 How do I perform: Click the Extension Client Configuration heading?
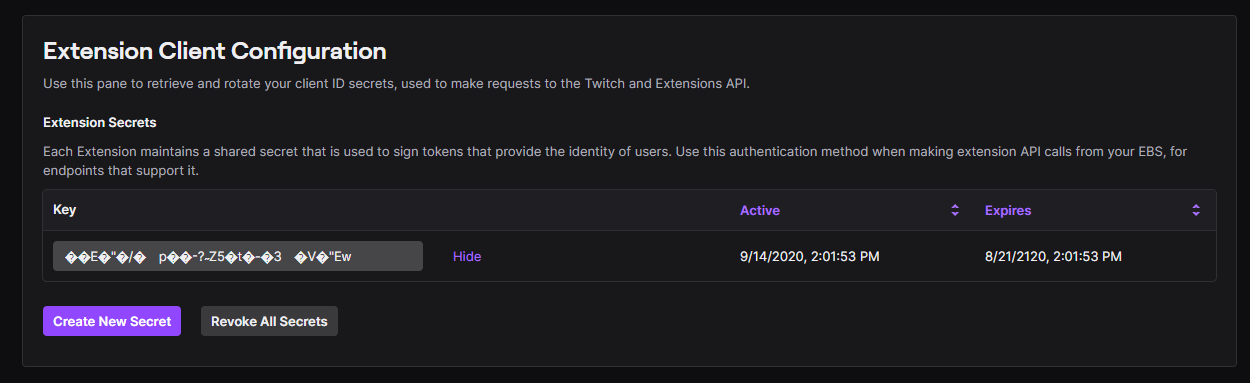[x=215, y=50]
